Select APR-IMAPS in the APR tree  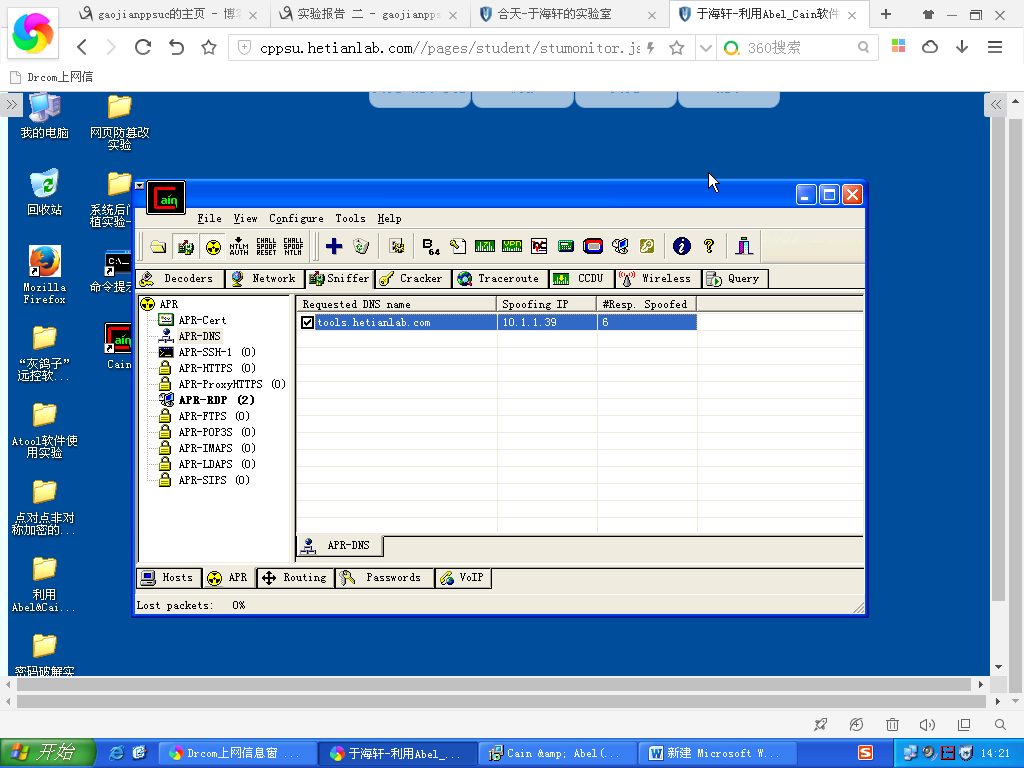[217, 448]
